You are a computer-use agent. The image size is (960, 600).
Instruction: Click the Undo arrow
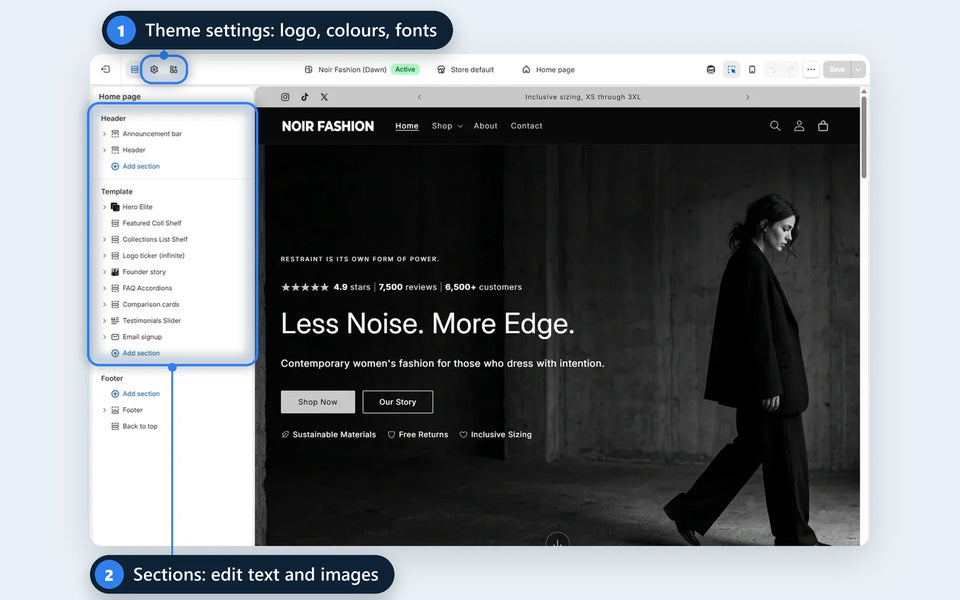[x=772, y=70]
